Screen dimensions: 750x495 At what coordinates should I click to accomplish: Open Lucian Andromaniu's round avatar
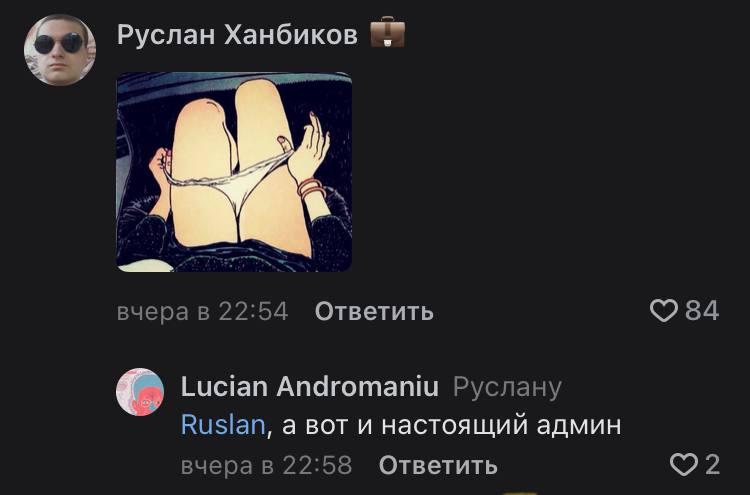(140, 392)
